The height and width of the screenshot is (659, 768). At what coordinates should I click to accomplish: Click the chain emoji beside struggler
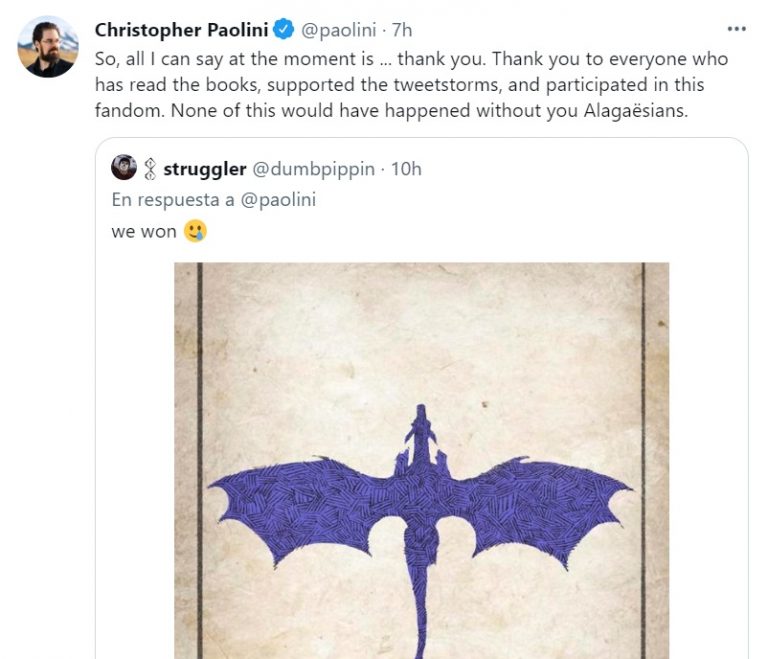pos(151,169)
